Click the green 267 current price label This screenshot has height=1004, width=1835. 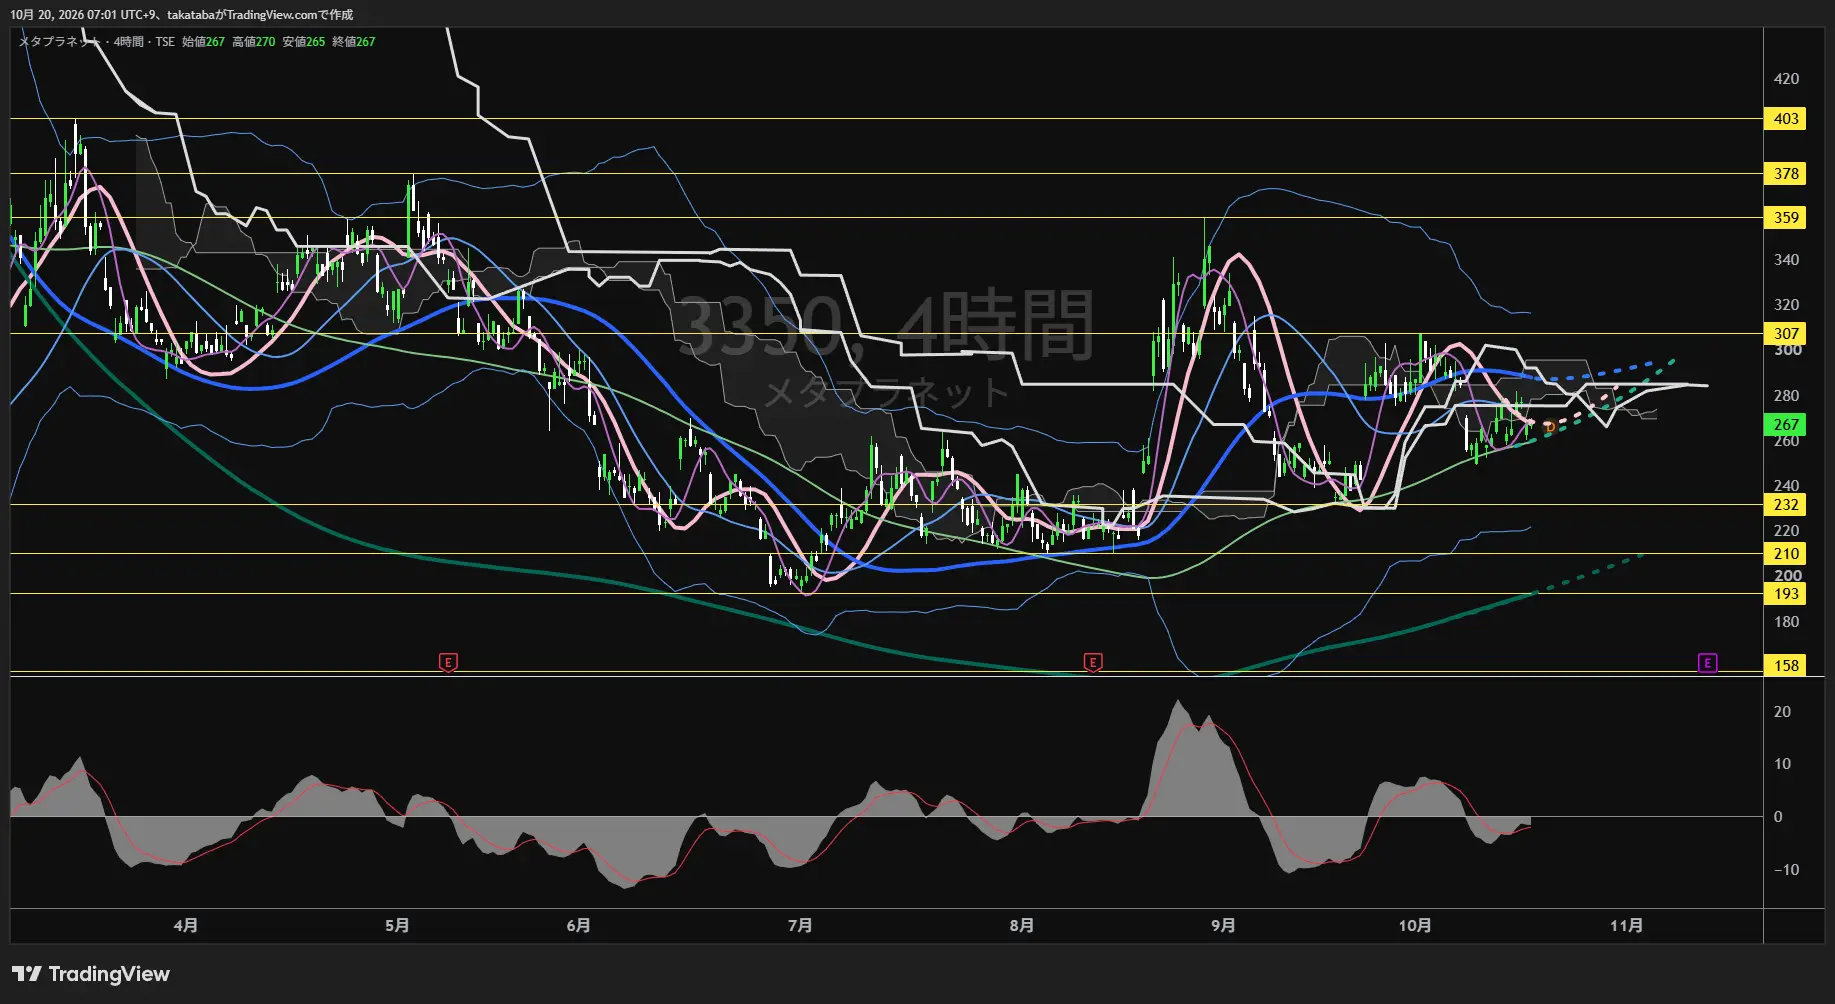pos(1786,425)
